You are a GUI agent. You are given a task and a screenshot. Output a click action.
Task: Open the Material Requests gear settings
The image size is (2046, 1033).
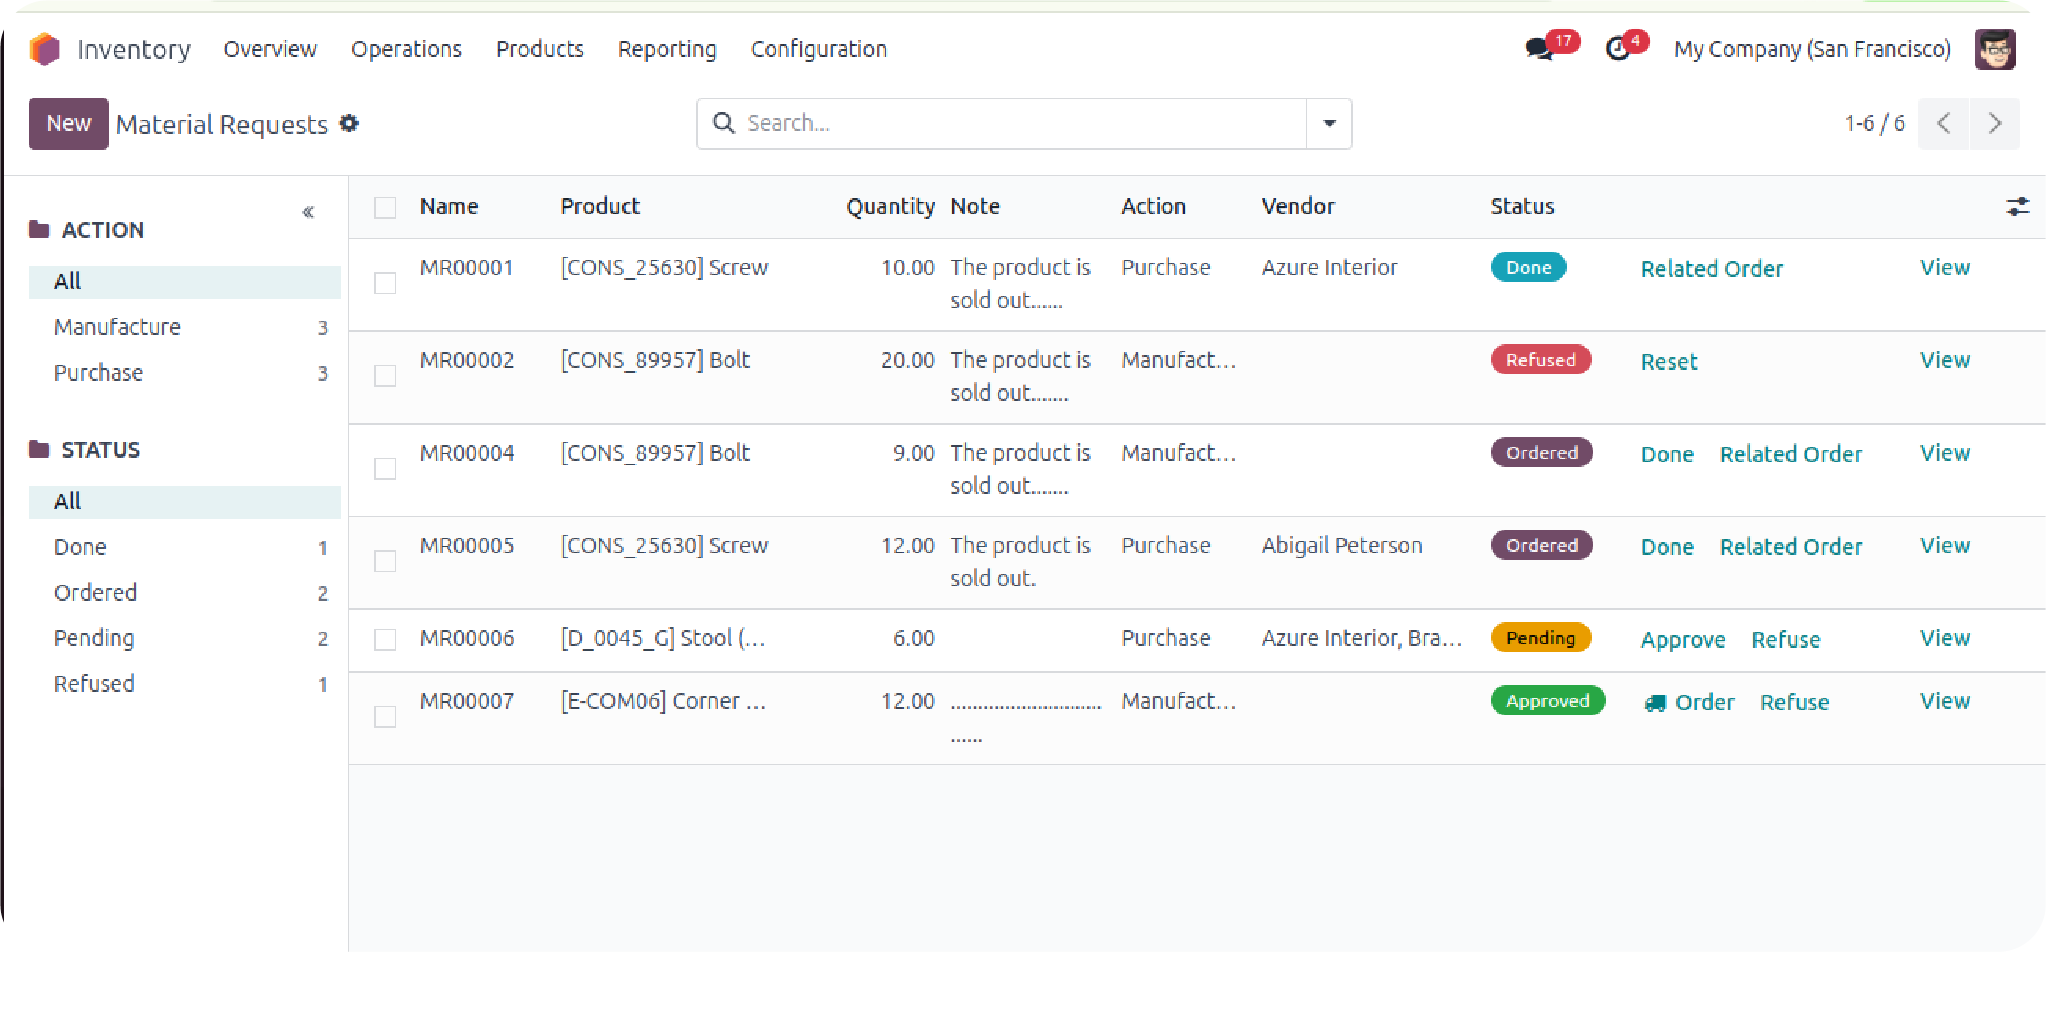349,123
